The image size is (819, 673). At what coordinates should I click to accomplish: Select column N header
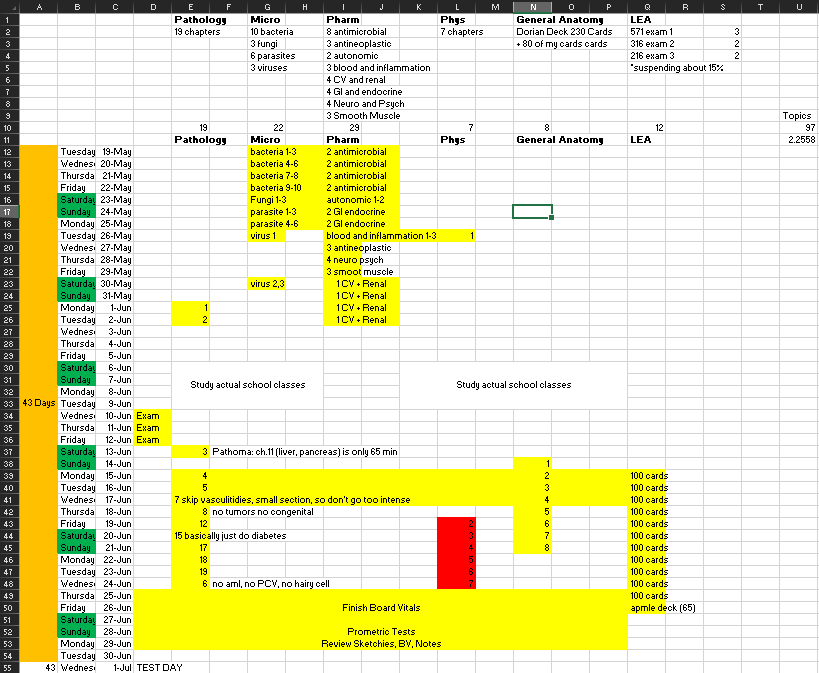click(532, 6)
